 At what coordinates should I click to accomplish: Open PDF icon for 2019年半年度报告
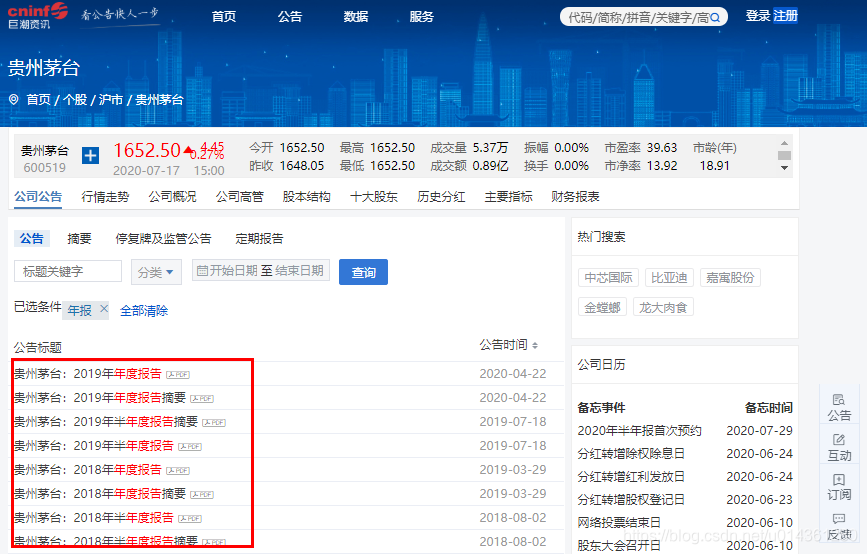coord(190,447)
